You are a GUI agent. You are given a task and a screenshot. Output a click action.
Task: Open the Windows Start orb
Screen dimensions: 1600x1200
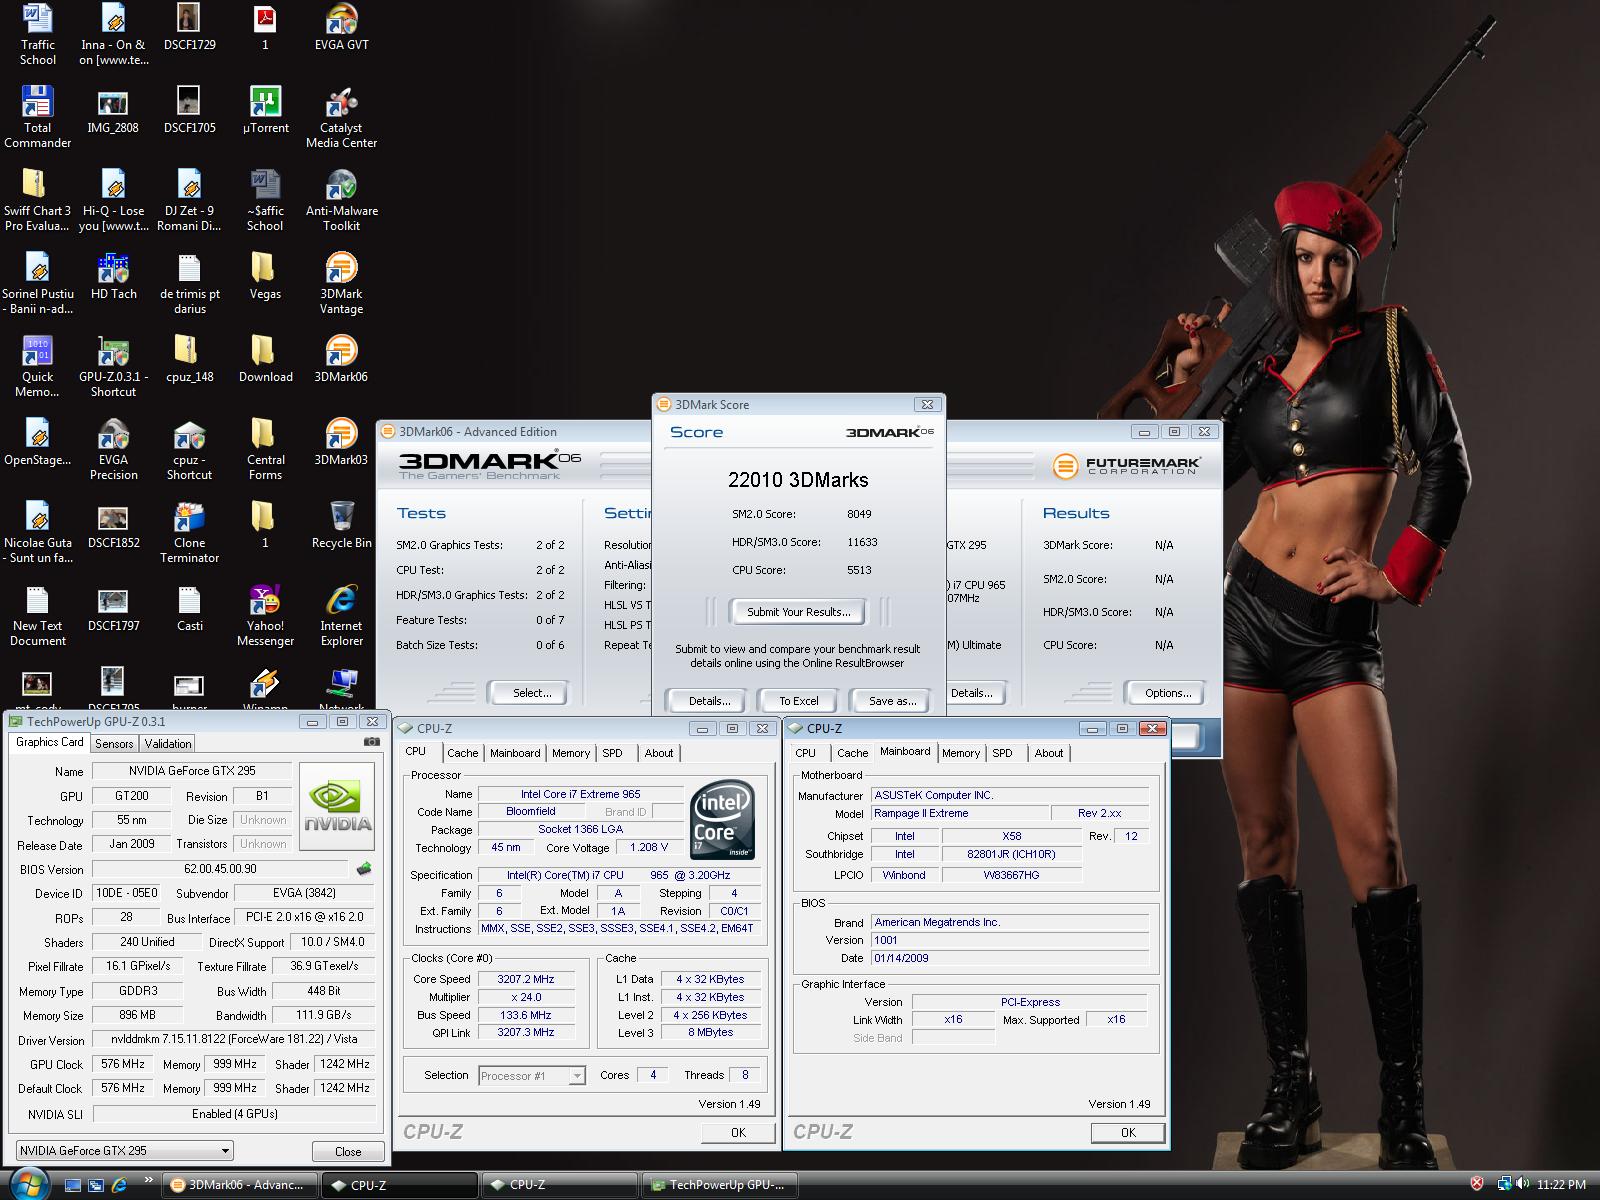pos(28,1184)
